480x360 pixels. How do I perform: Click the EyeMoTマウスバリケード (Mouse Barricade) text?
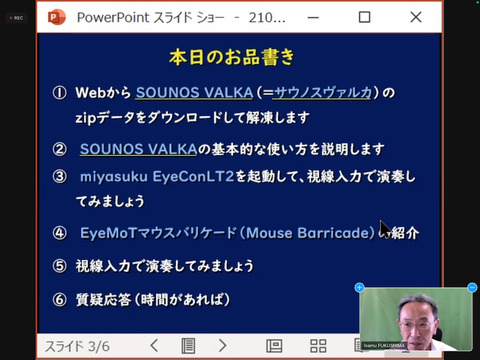coord(228,233)
